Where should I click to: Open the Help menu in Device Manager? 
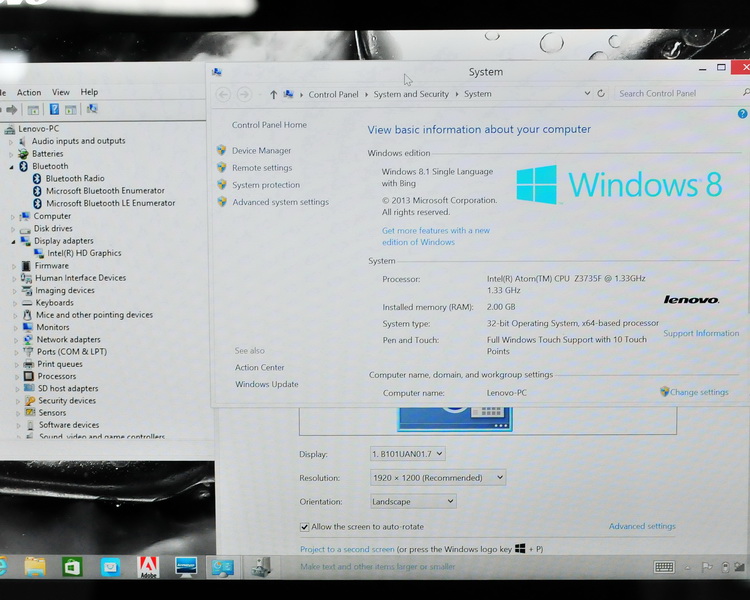[x=89, y=92]
